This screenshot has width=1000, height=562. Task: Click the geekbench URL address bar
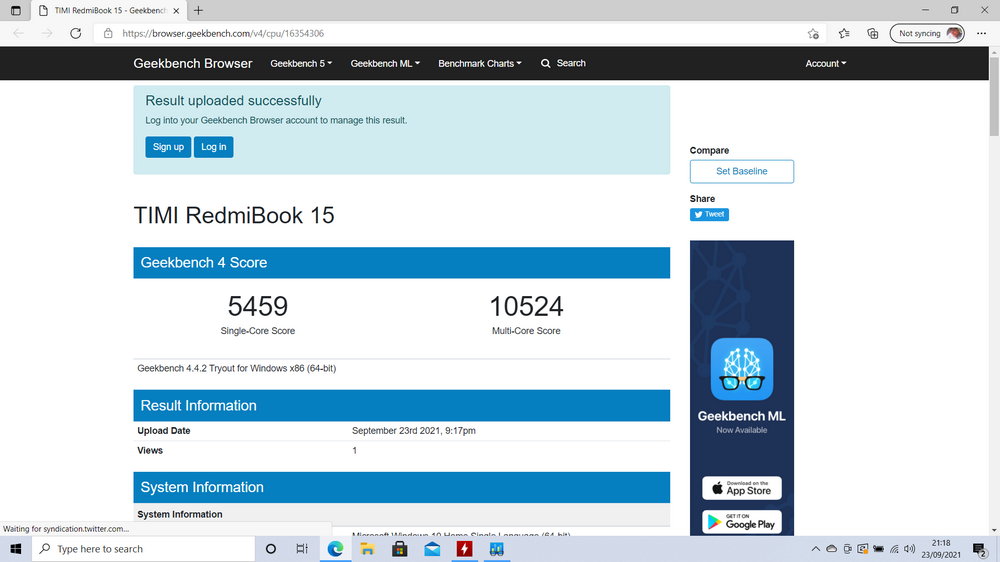pos(459,33)
